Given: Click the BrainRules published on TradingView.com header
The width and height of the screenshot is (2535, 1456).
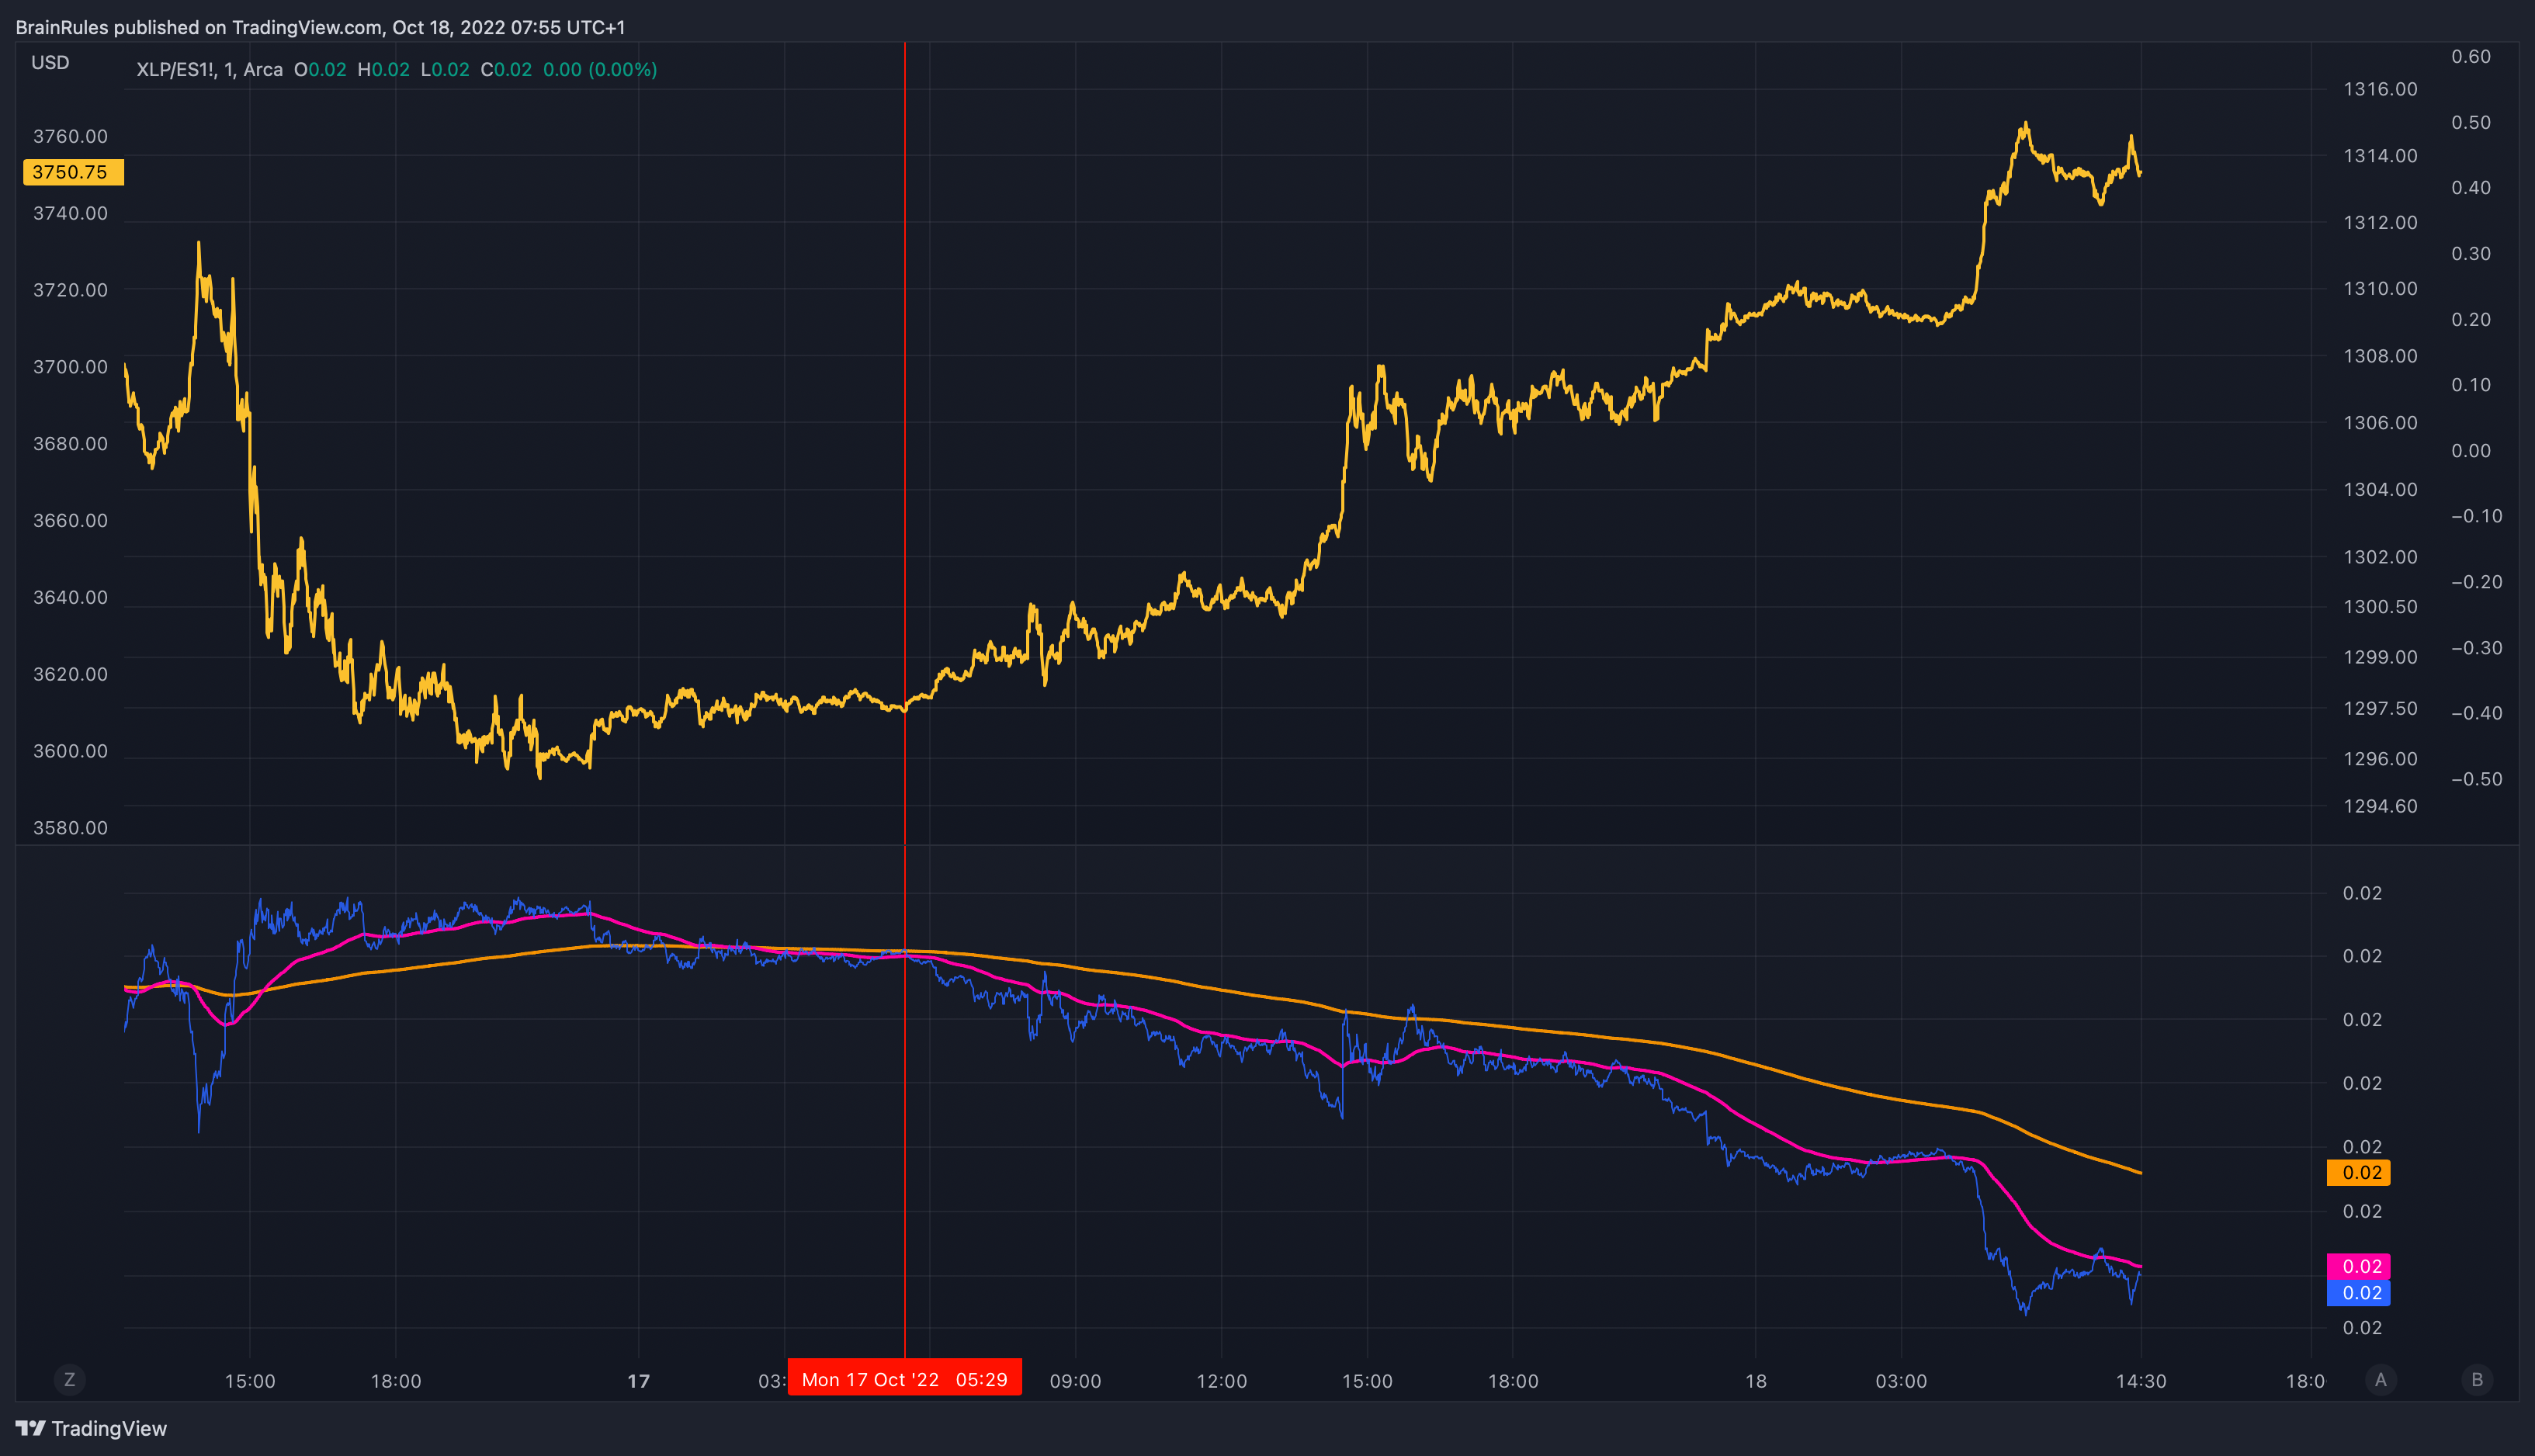Looking at the screenshot, I should point(320,27).
